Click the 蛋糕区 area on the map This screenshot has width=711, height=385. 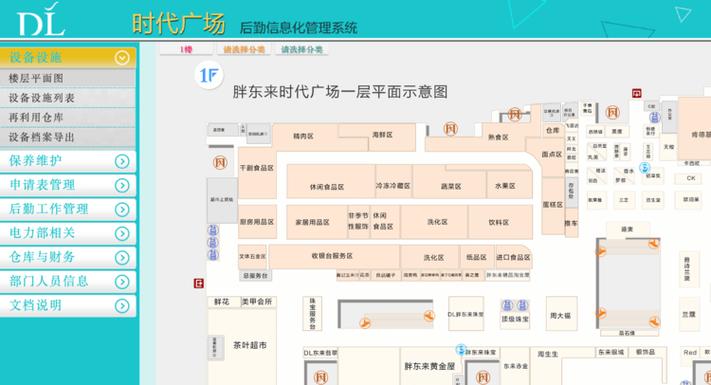pos(553,205)
